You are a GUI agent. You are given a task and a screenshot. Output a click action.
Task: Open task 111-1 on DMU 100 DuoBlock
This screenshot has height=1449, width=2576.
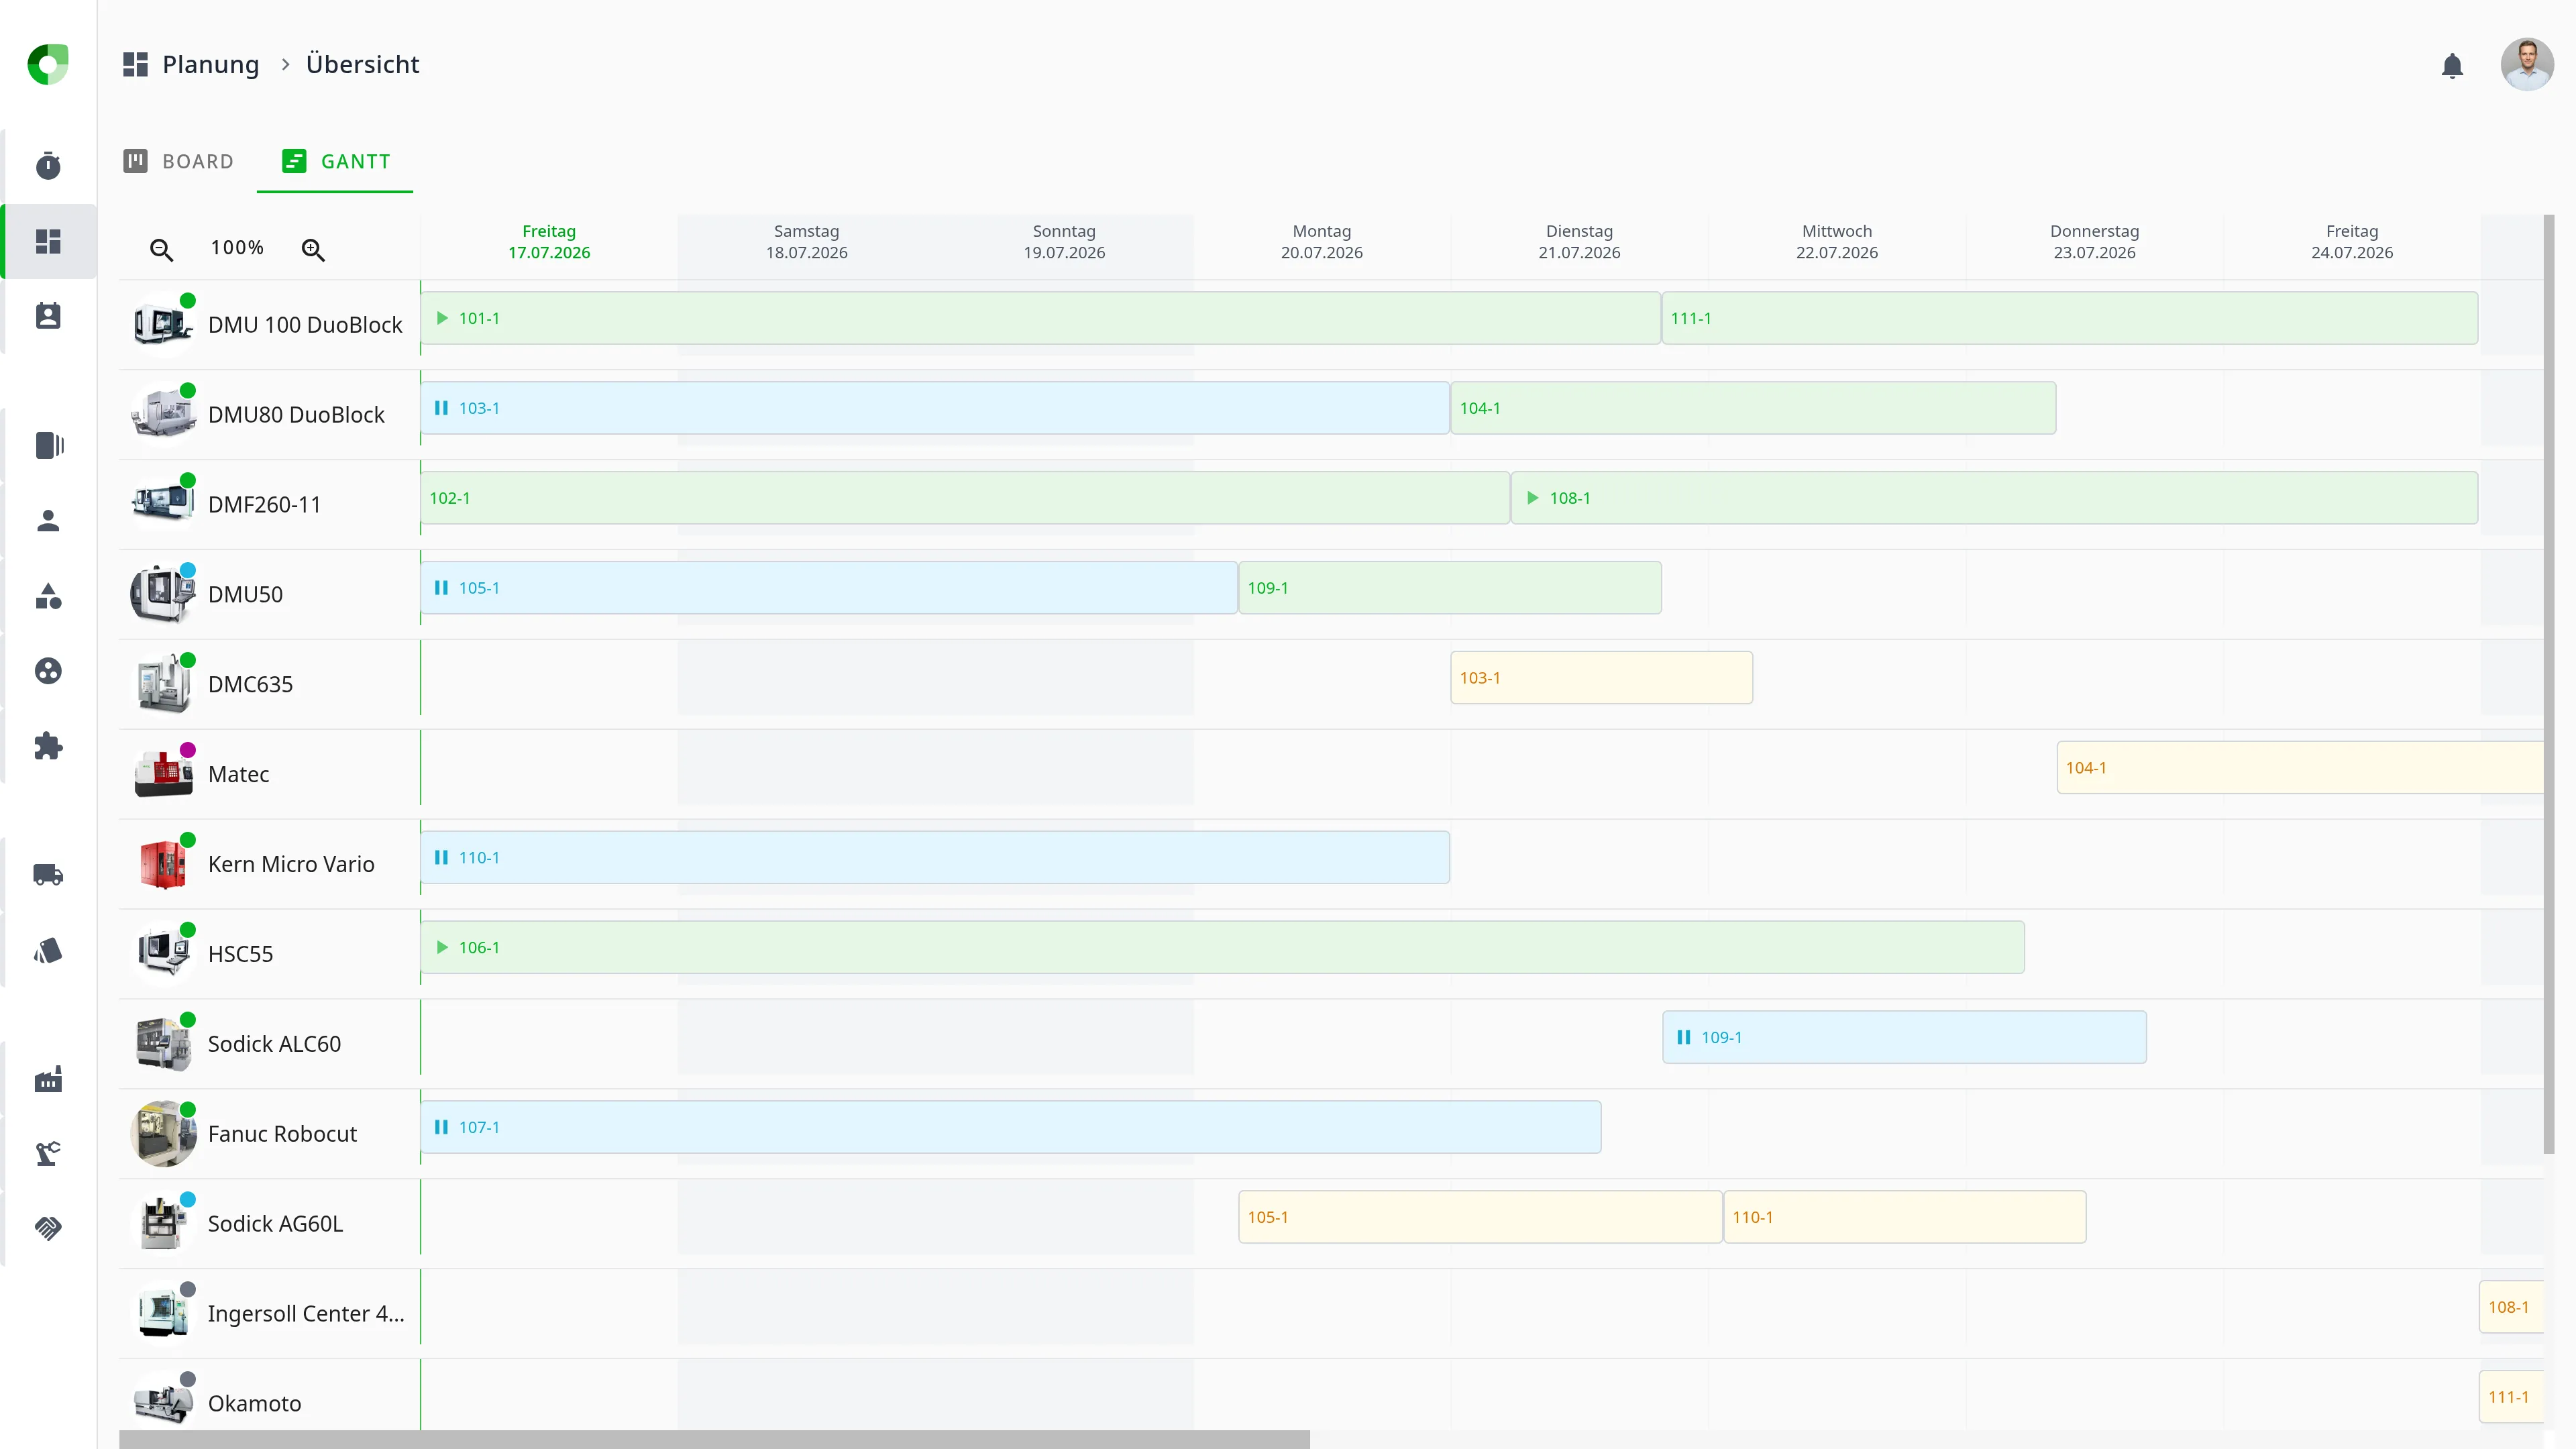coord(2070,318)
